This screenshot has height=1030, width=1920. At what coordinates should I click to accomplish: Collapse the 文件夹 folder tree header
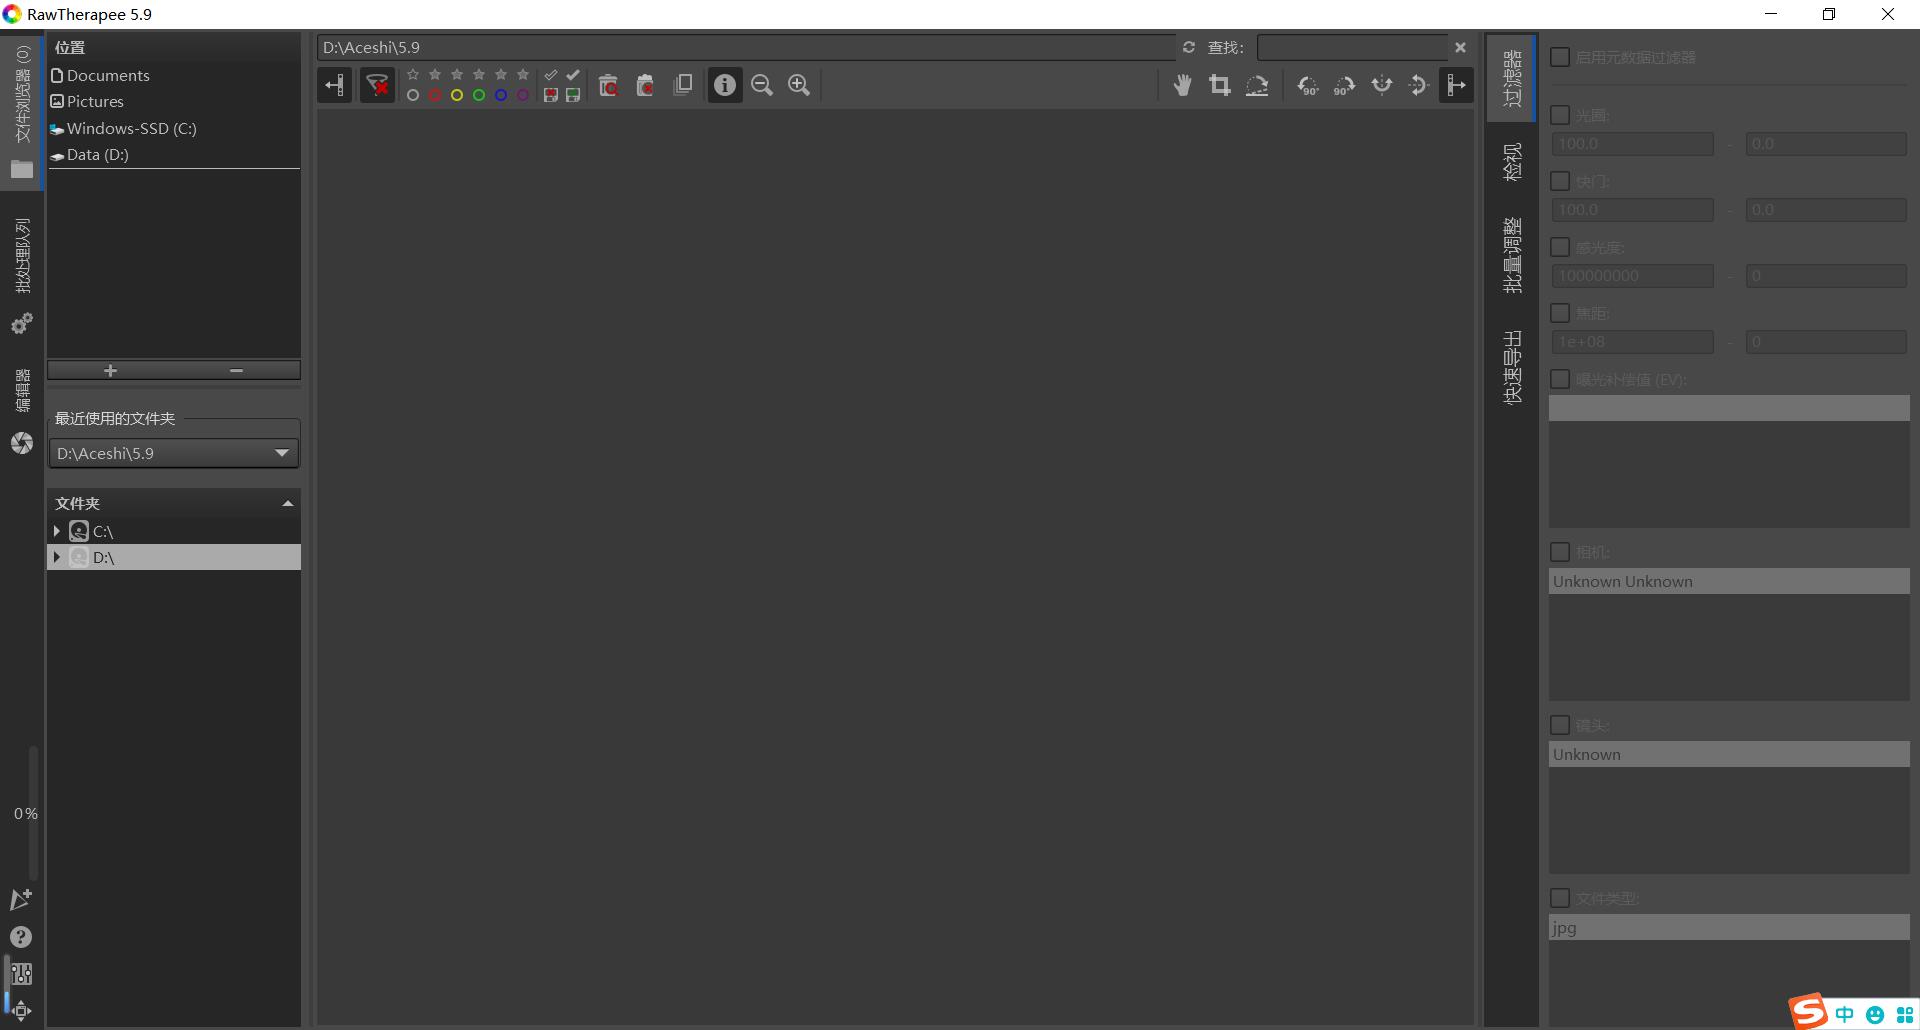[174, 503]
